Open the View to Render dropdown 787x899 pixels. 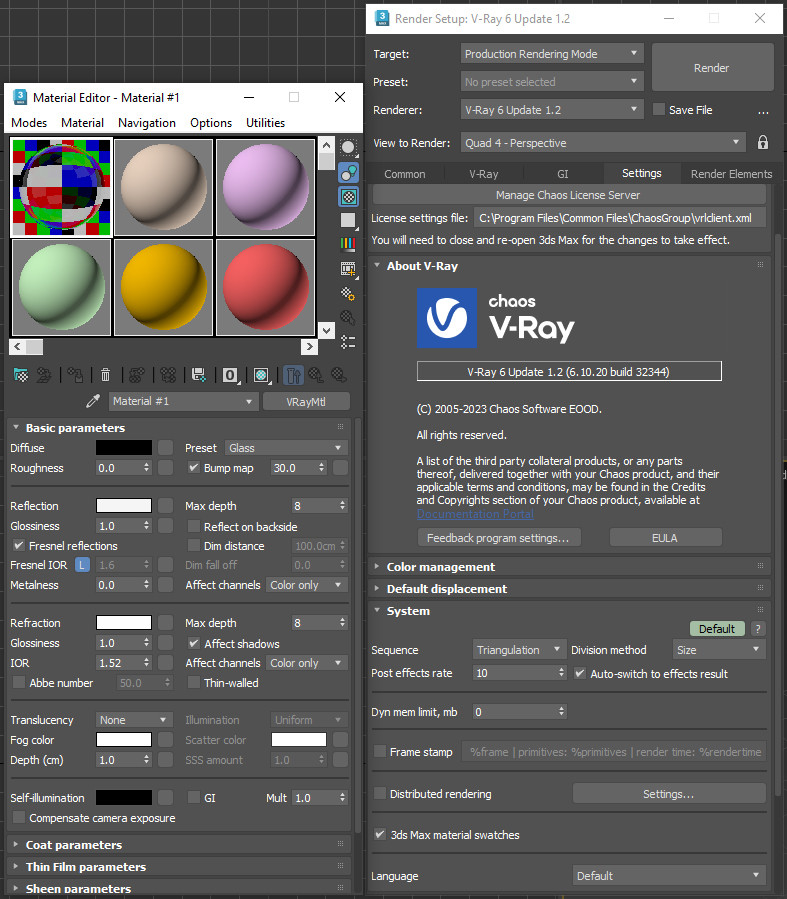603,143
